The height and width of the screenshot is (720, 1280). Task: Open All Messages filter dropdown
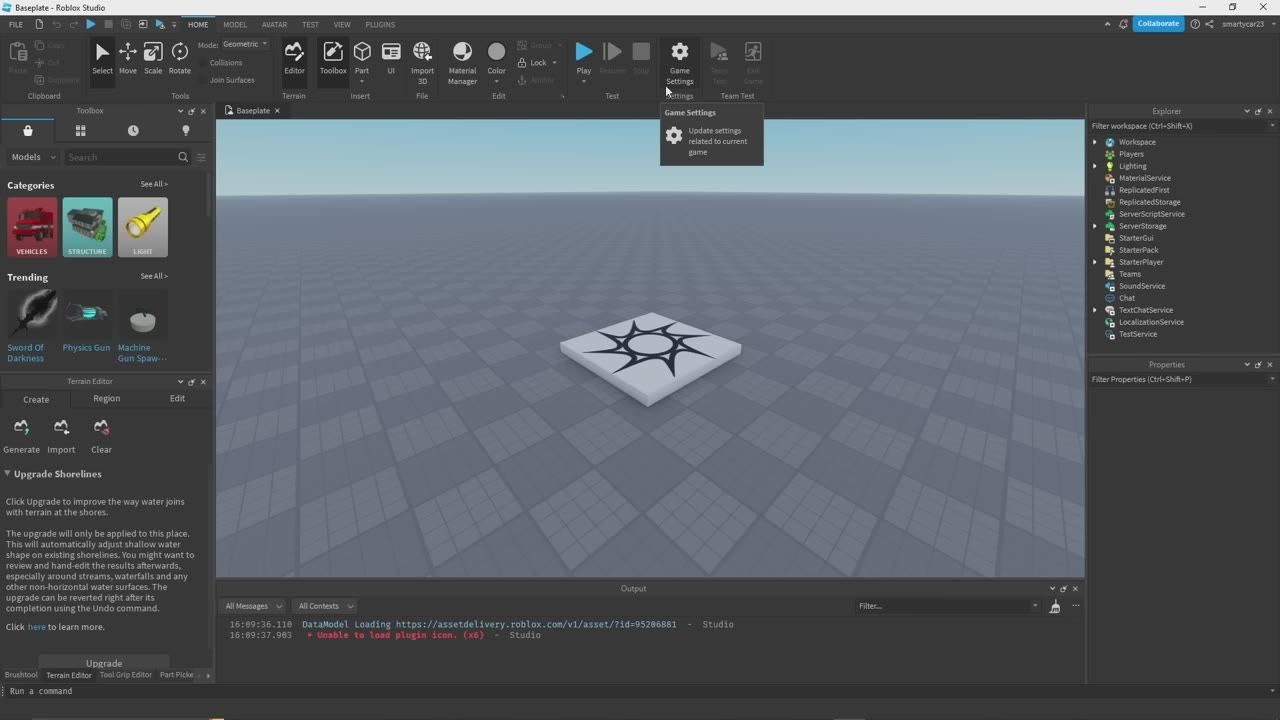(253, 606)
